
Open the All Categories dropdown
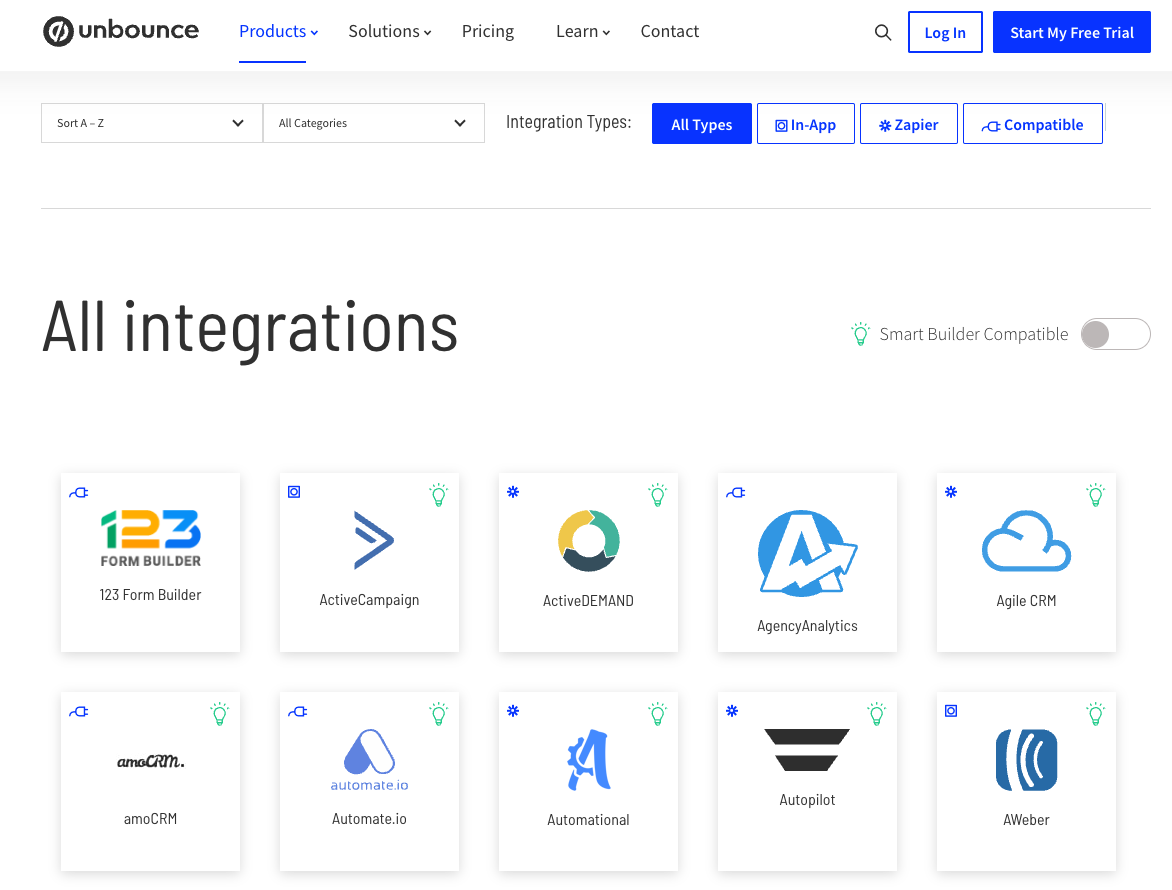[x=374, y=123]
